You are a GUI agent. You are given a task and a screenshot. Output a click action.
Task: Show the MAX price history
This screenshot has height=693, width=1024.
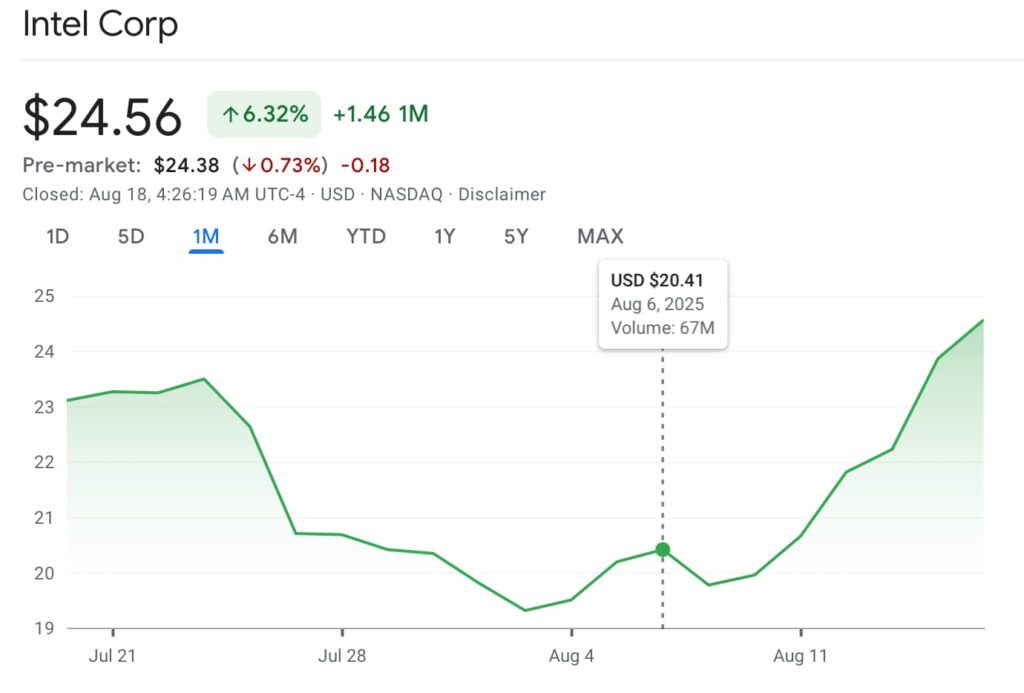pyautogui.click(x=600, y=236)
